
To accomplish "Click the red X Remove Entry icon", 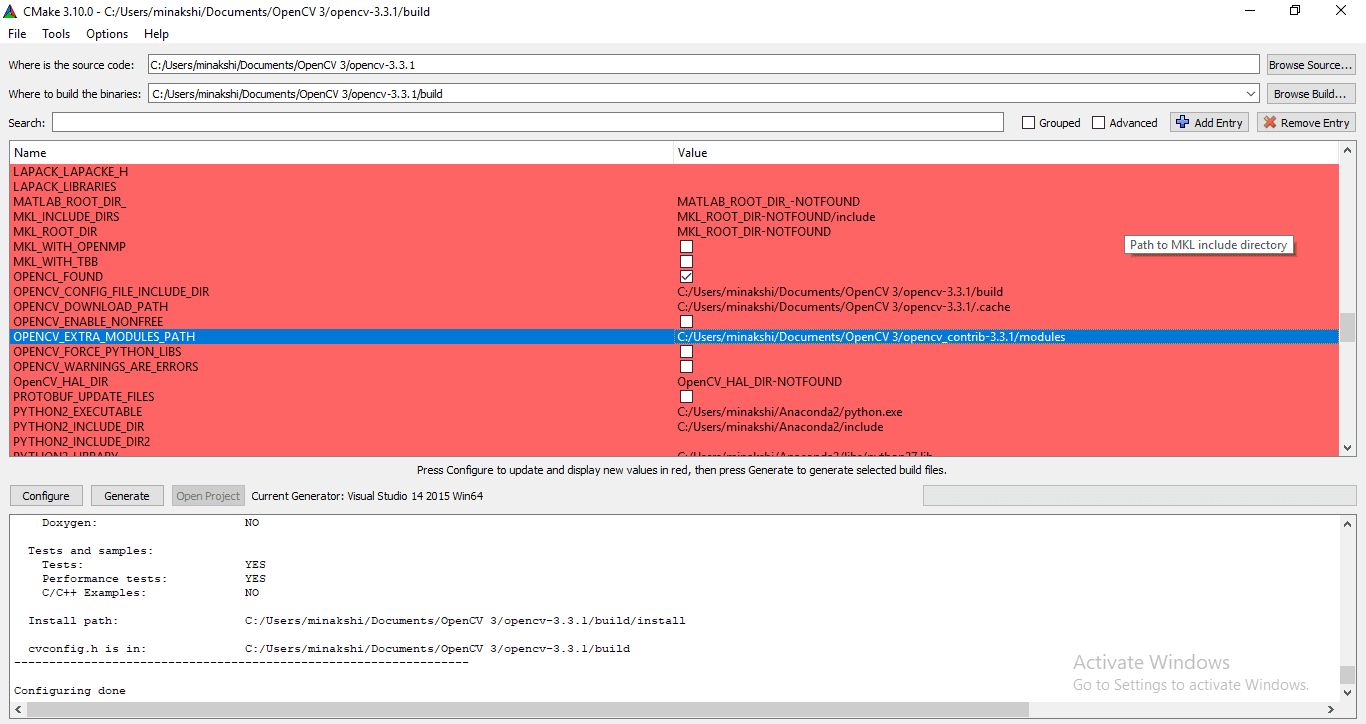I will [x=1270, y=122].
